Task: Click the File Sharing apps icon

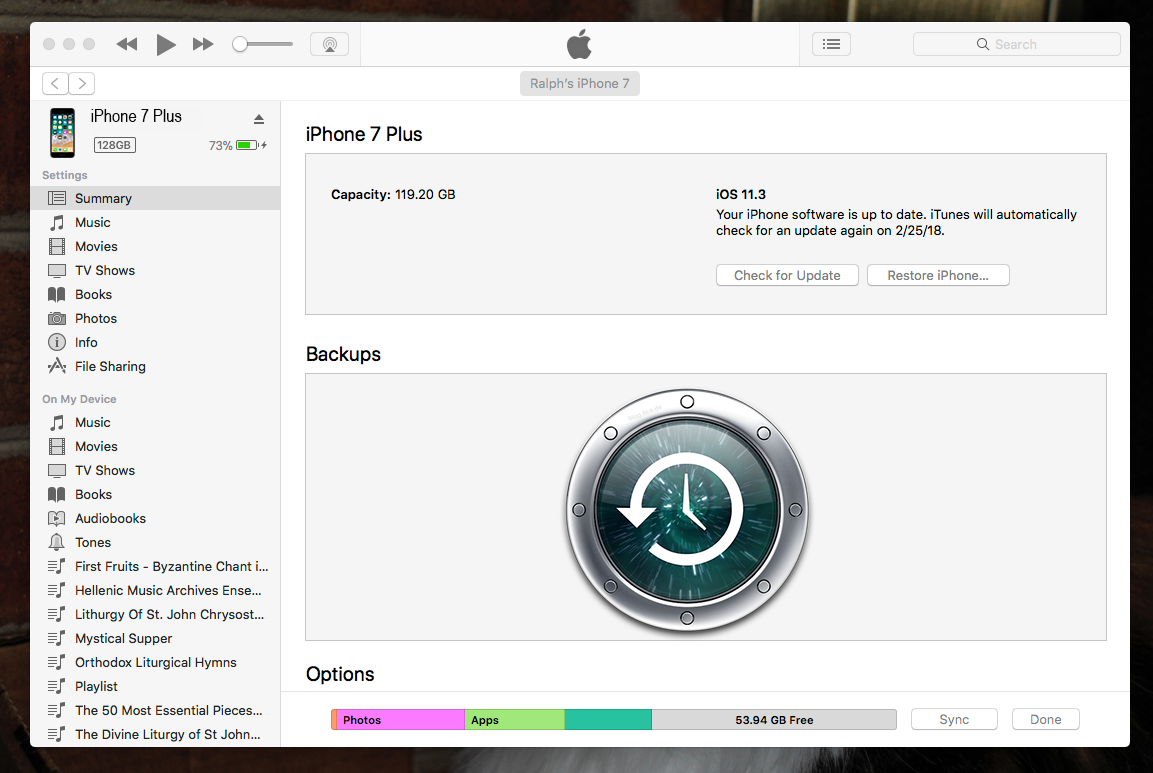Action: (57, 366)
